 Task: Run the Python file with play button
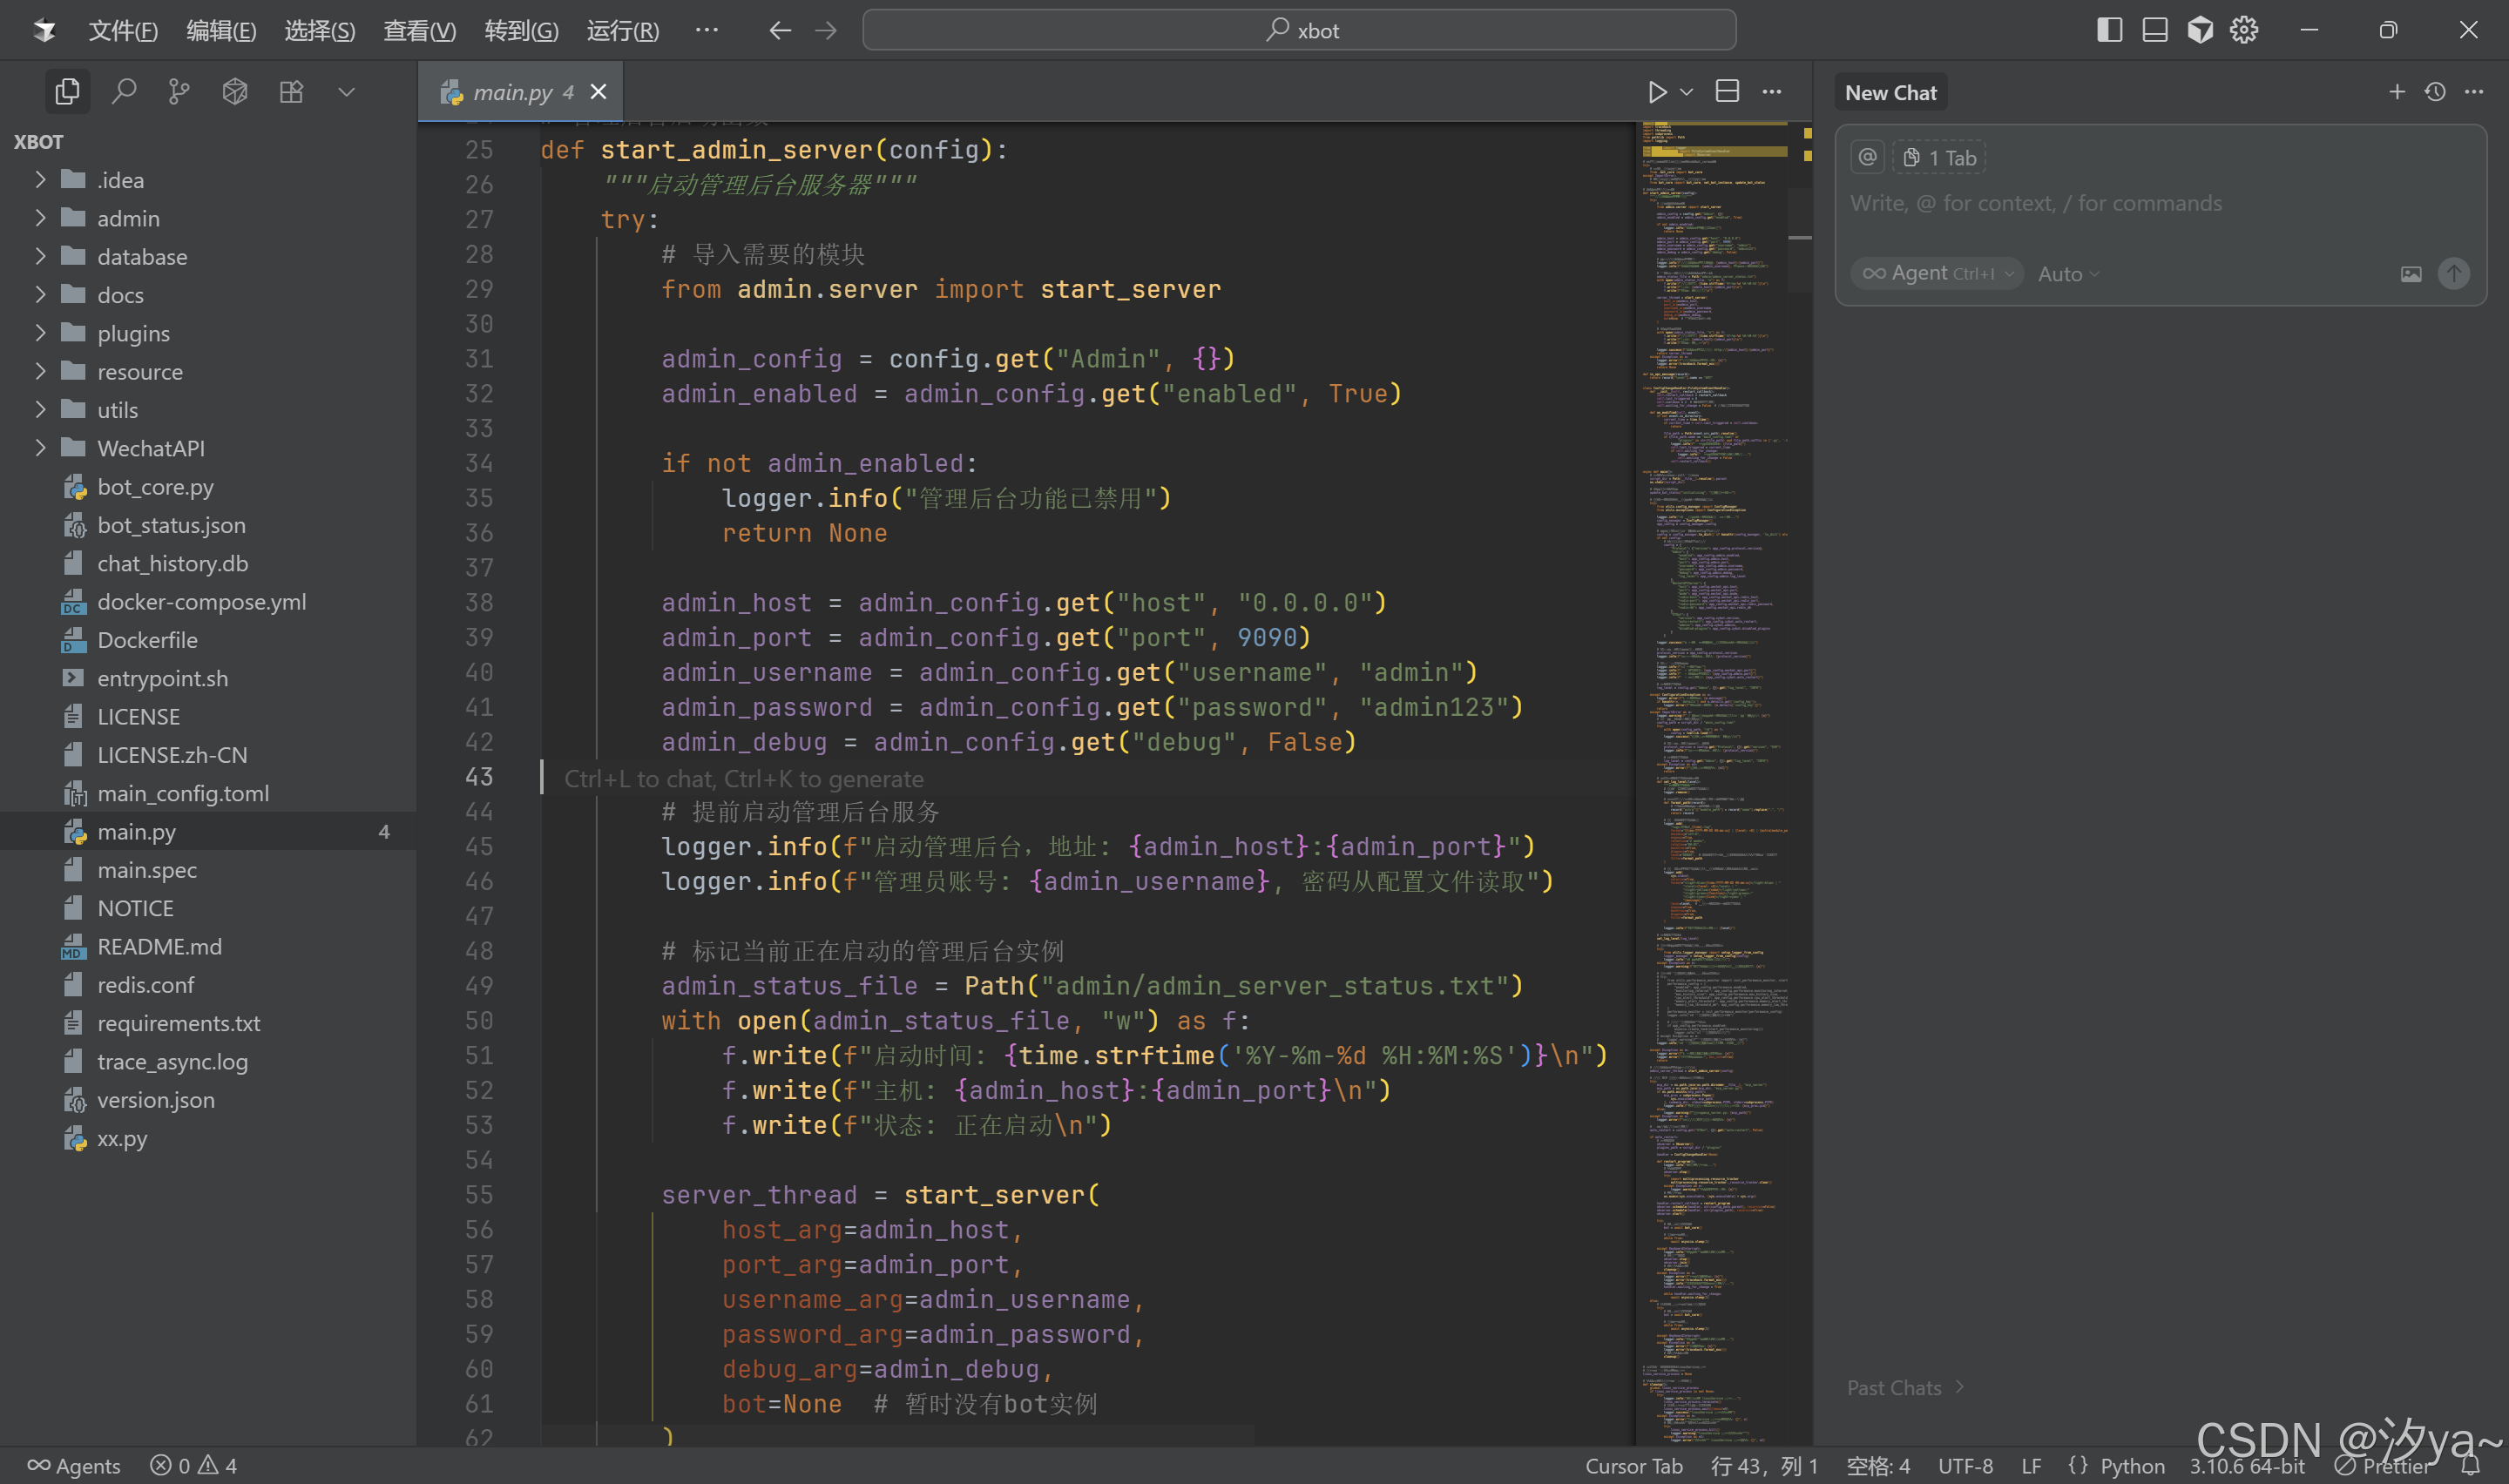point(1657,92)
